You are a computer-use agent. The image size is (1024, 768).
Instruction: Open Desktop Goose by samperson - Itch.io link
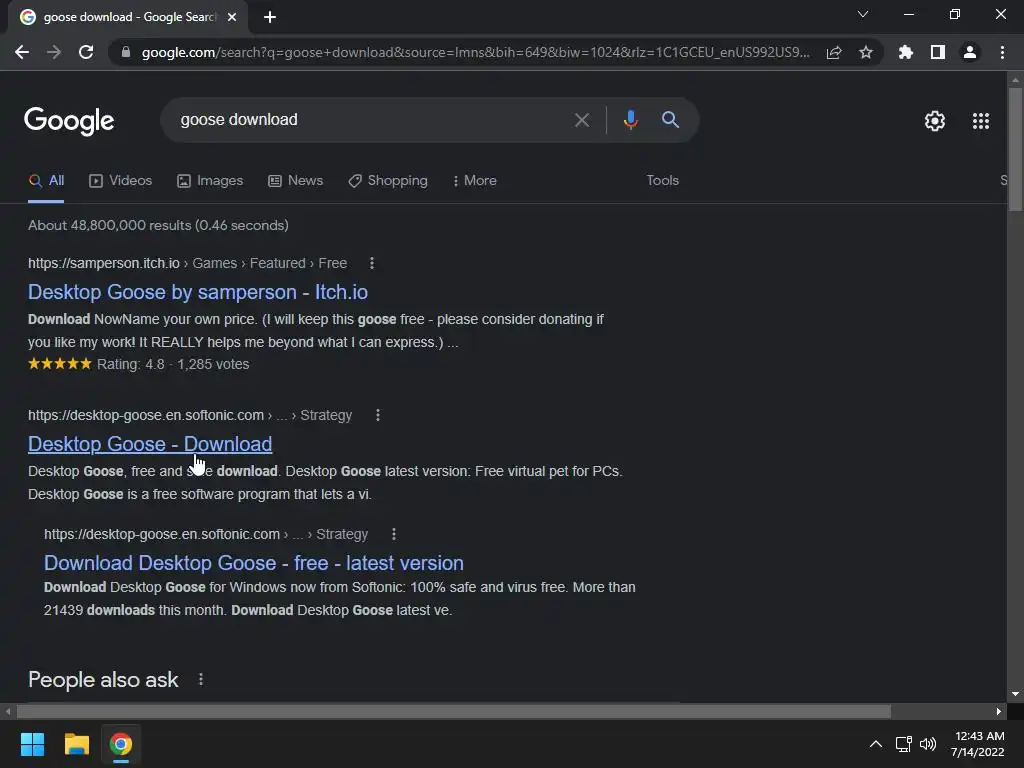[198, 292]
